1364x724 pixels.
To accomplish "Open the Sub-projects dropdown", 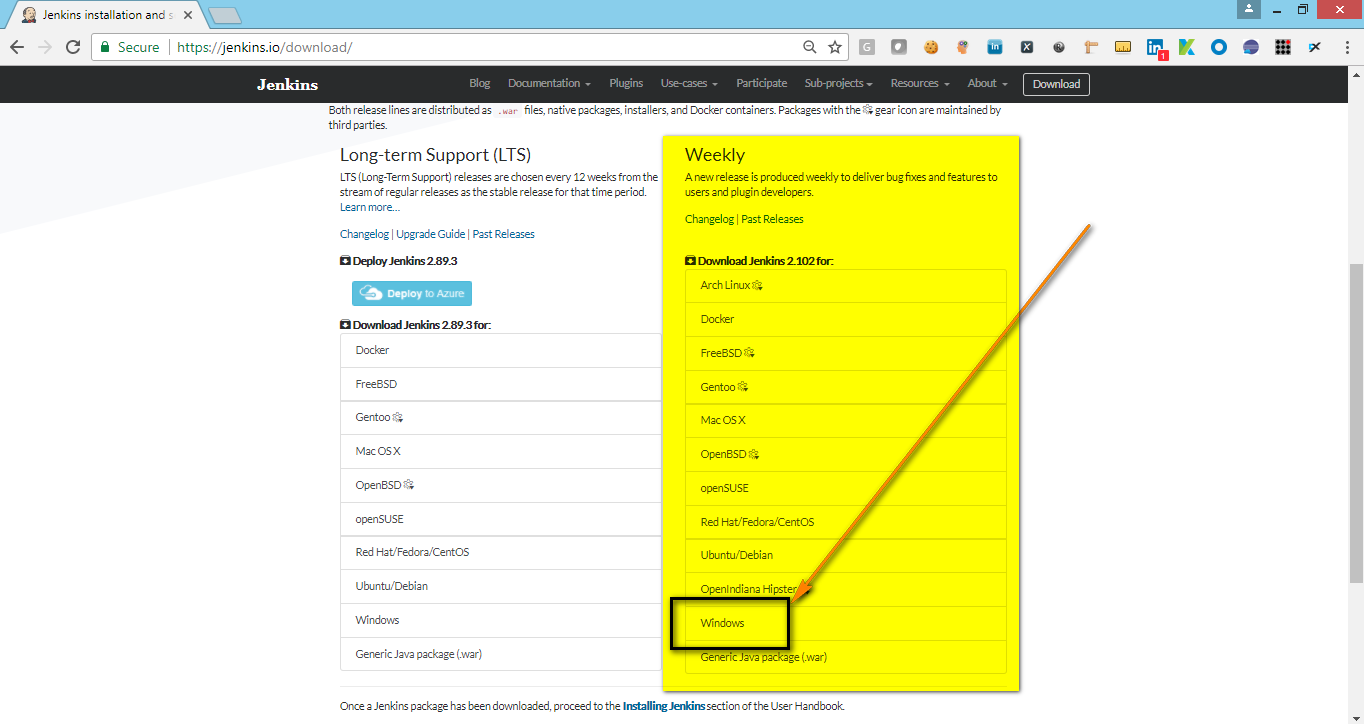I will tap(838, 84).
